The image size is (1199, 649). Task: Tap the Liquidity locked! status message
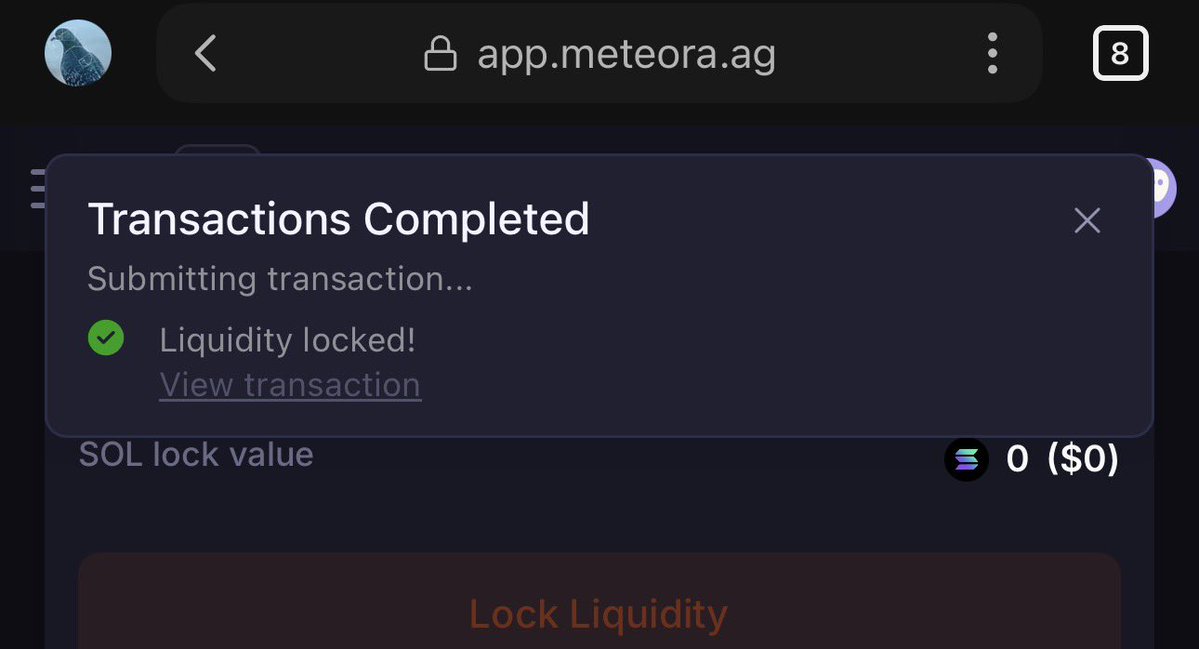click(287, 340)
